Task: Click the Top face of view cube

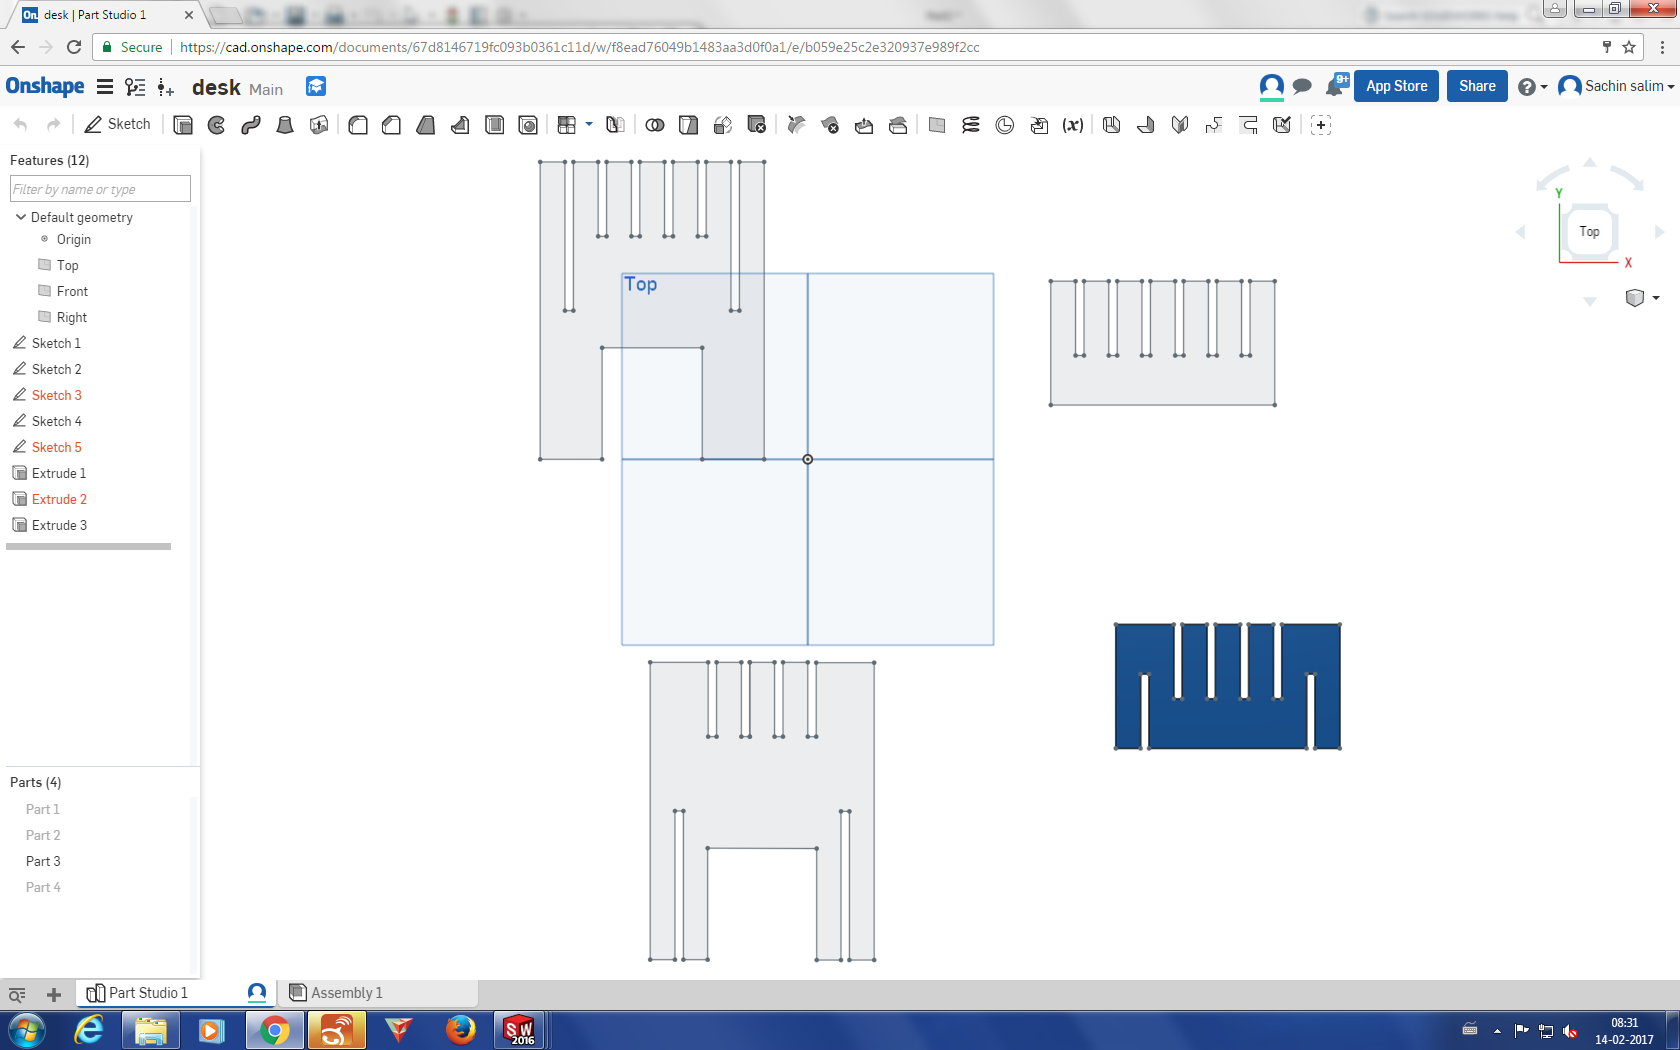Action: [1589, 232]
